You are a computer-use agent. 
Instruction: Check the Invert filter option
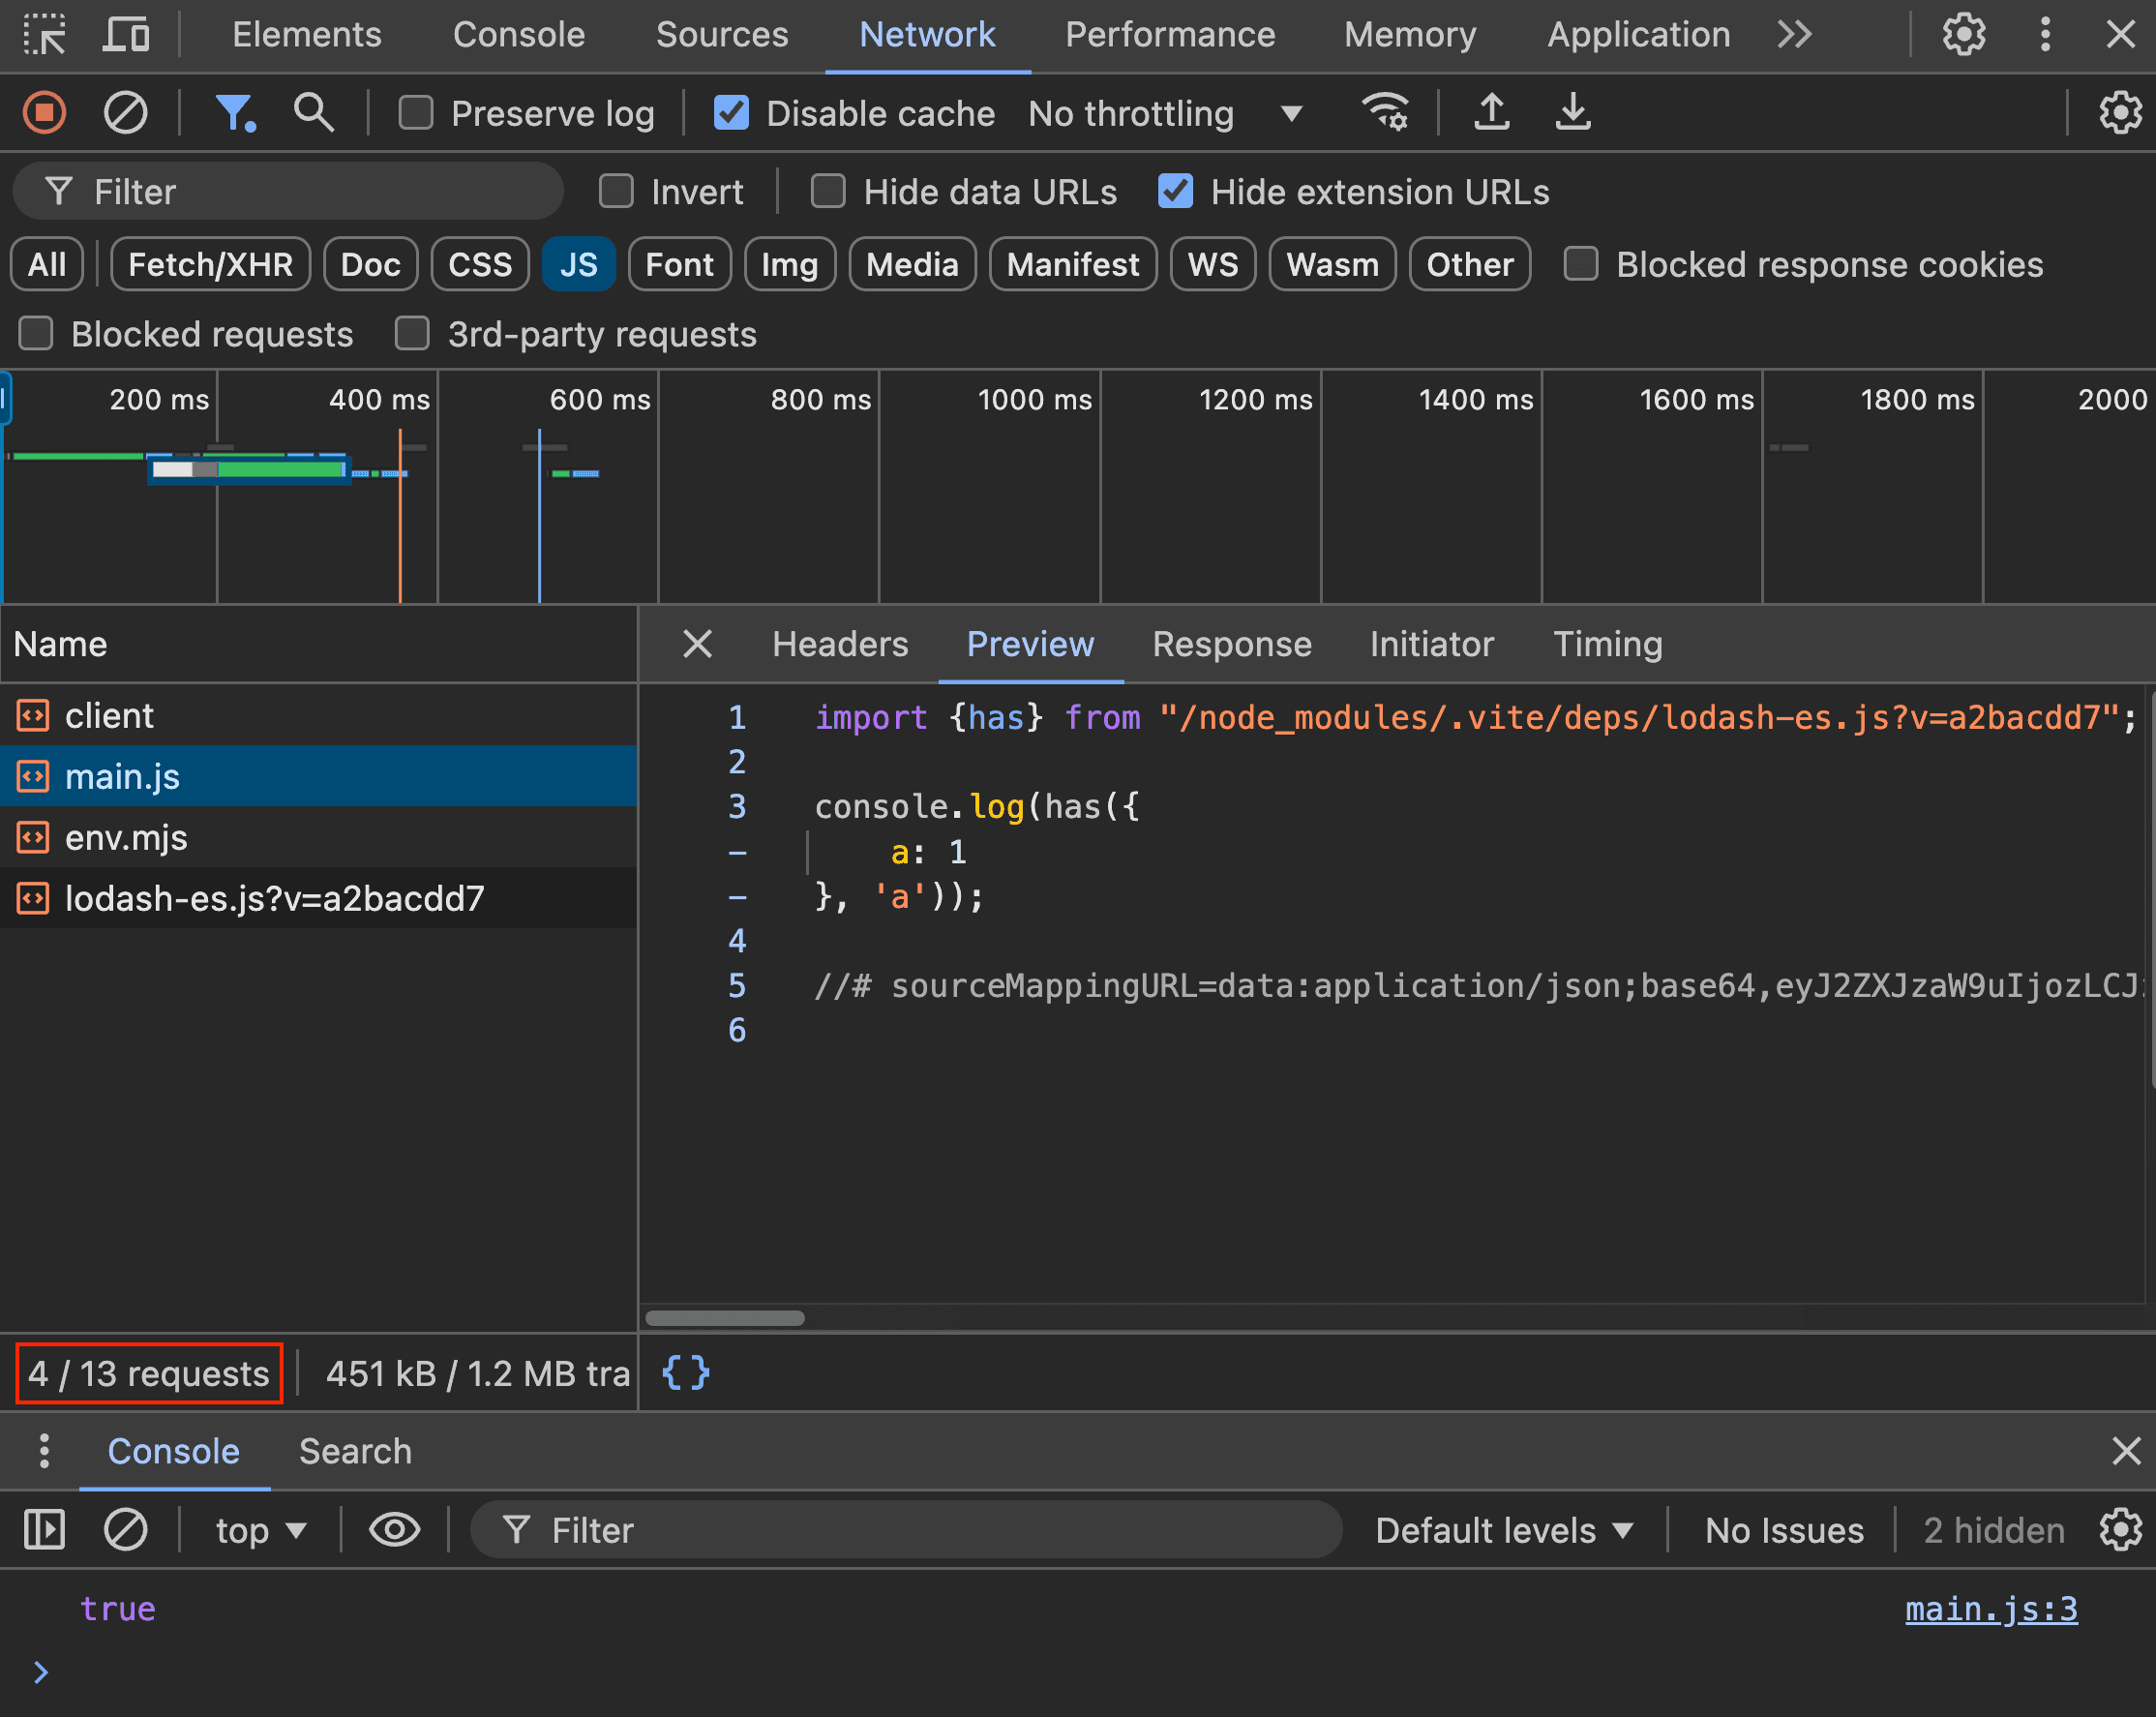(617, 191)
